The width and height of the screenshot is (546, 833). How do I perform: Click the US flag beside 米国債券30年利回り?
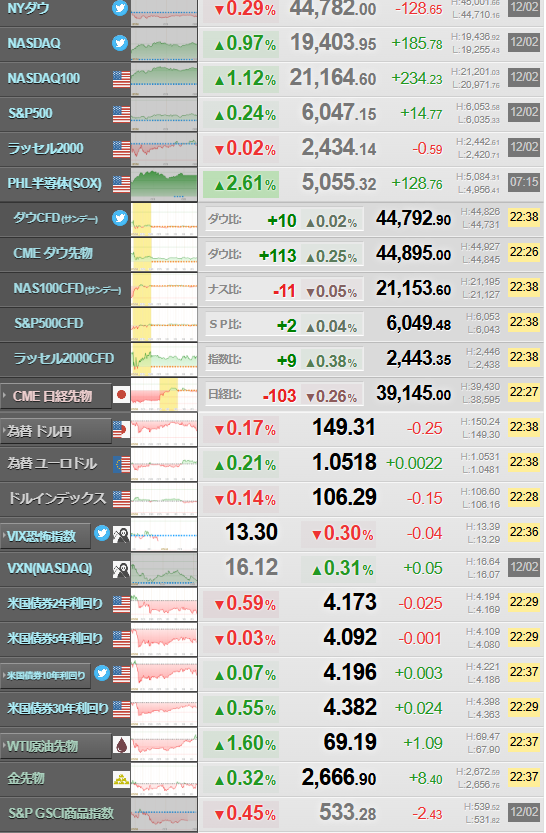[x=121, y=709]
